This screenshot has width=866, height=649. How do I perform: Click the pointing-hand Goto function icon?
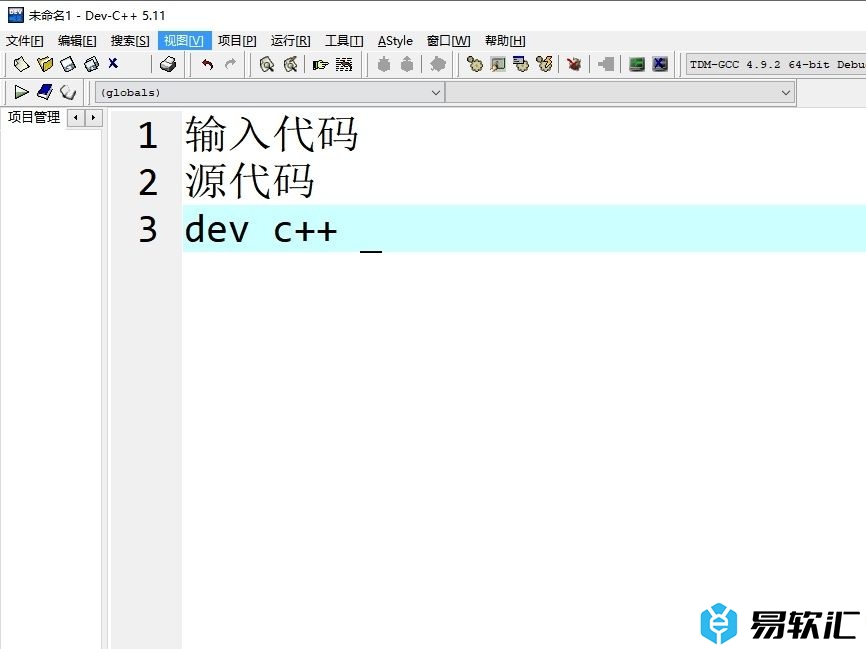320,65
